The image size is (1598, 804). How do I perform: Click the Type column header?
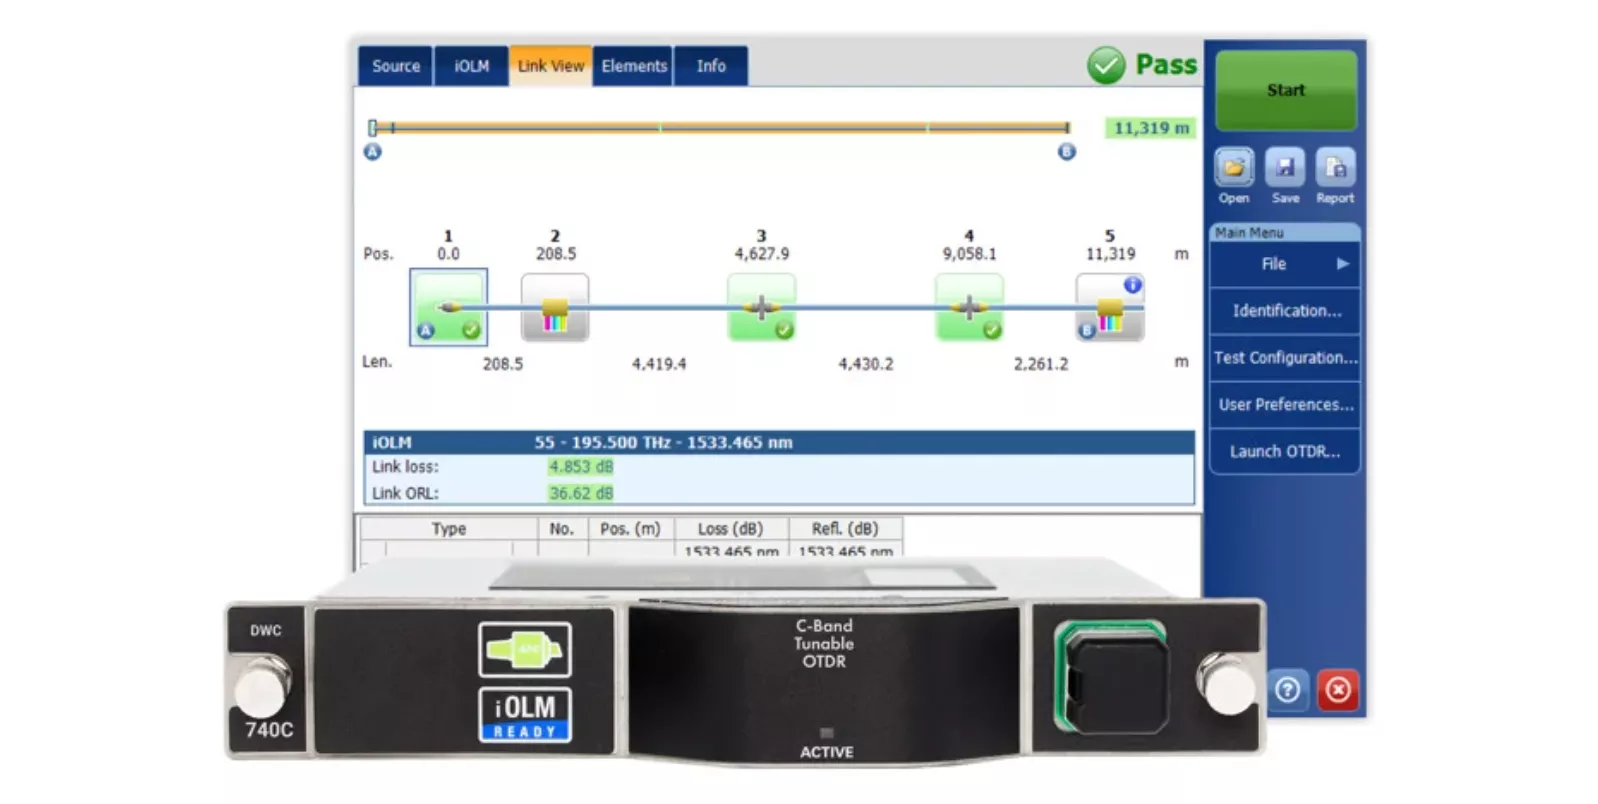[449, 529]
